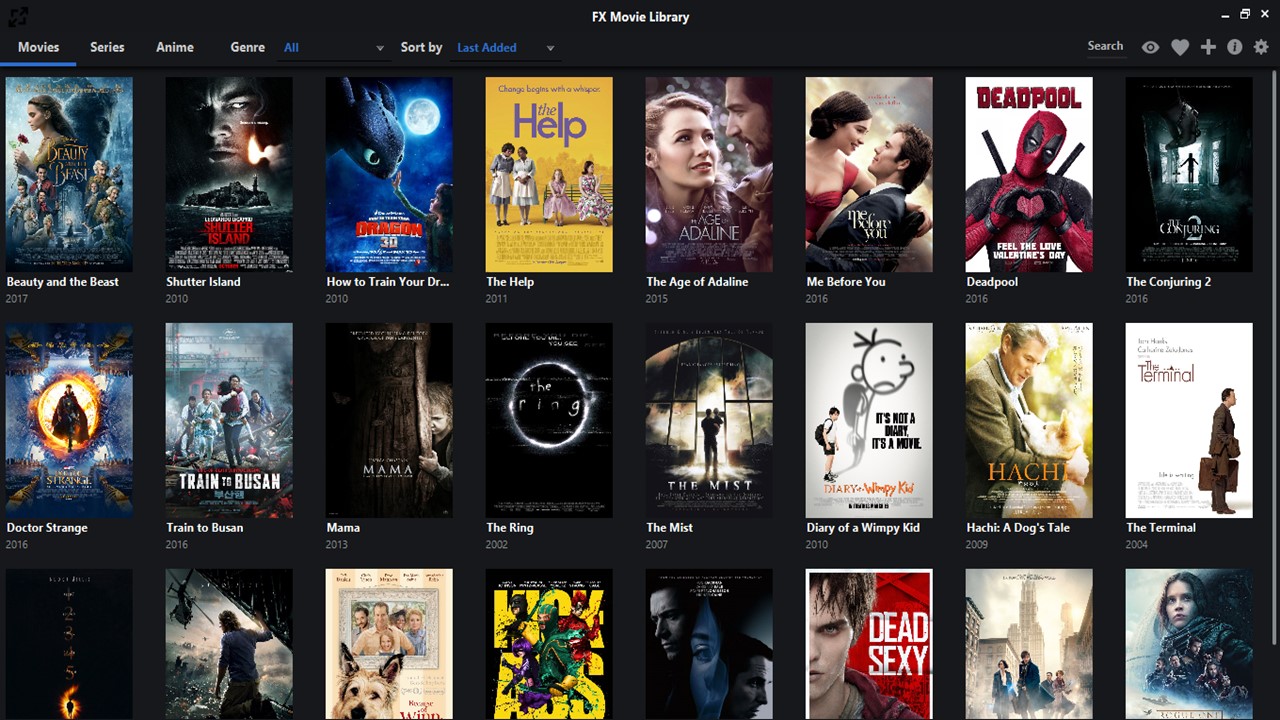Click "The Conjuring 2" title text
Screen dimensions: 1280x720
pos(1168,282)
